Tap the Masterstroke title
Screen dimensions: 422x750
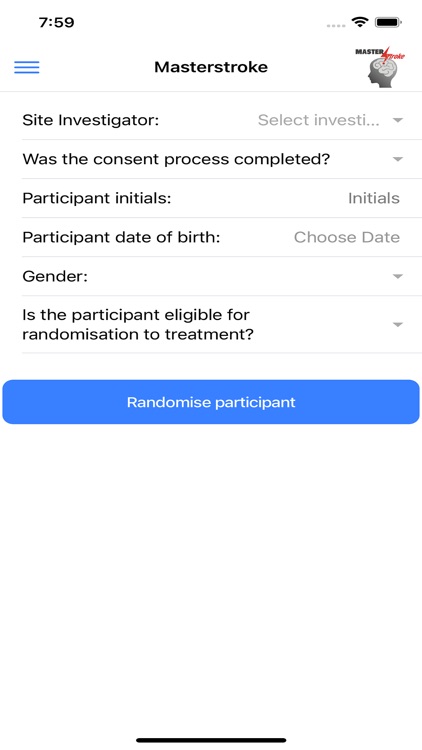[x=211, y=67]
